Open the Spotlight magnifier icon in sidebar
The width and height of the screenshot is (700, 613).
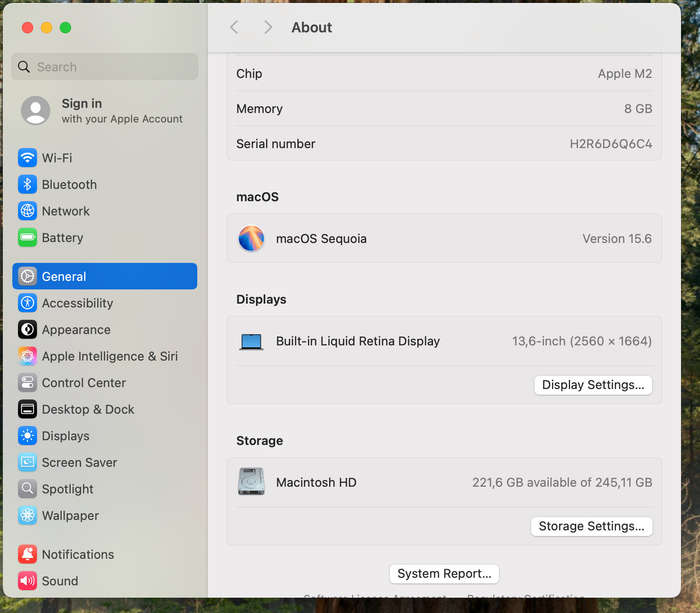pos(27,489)
